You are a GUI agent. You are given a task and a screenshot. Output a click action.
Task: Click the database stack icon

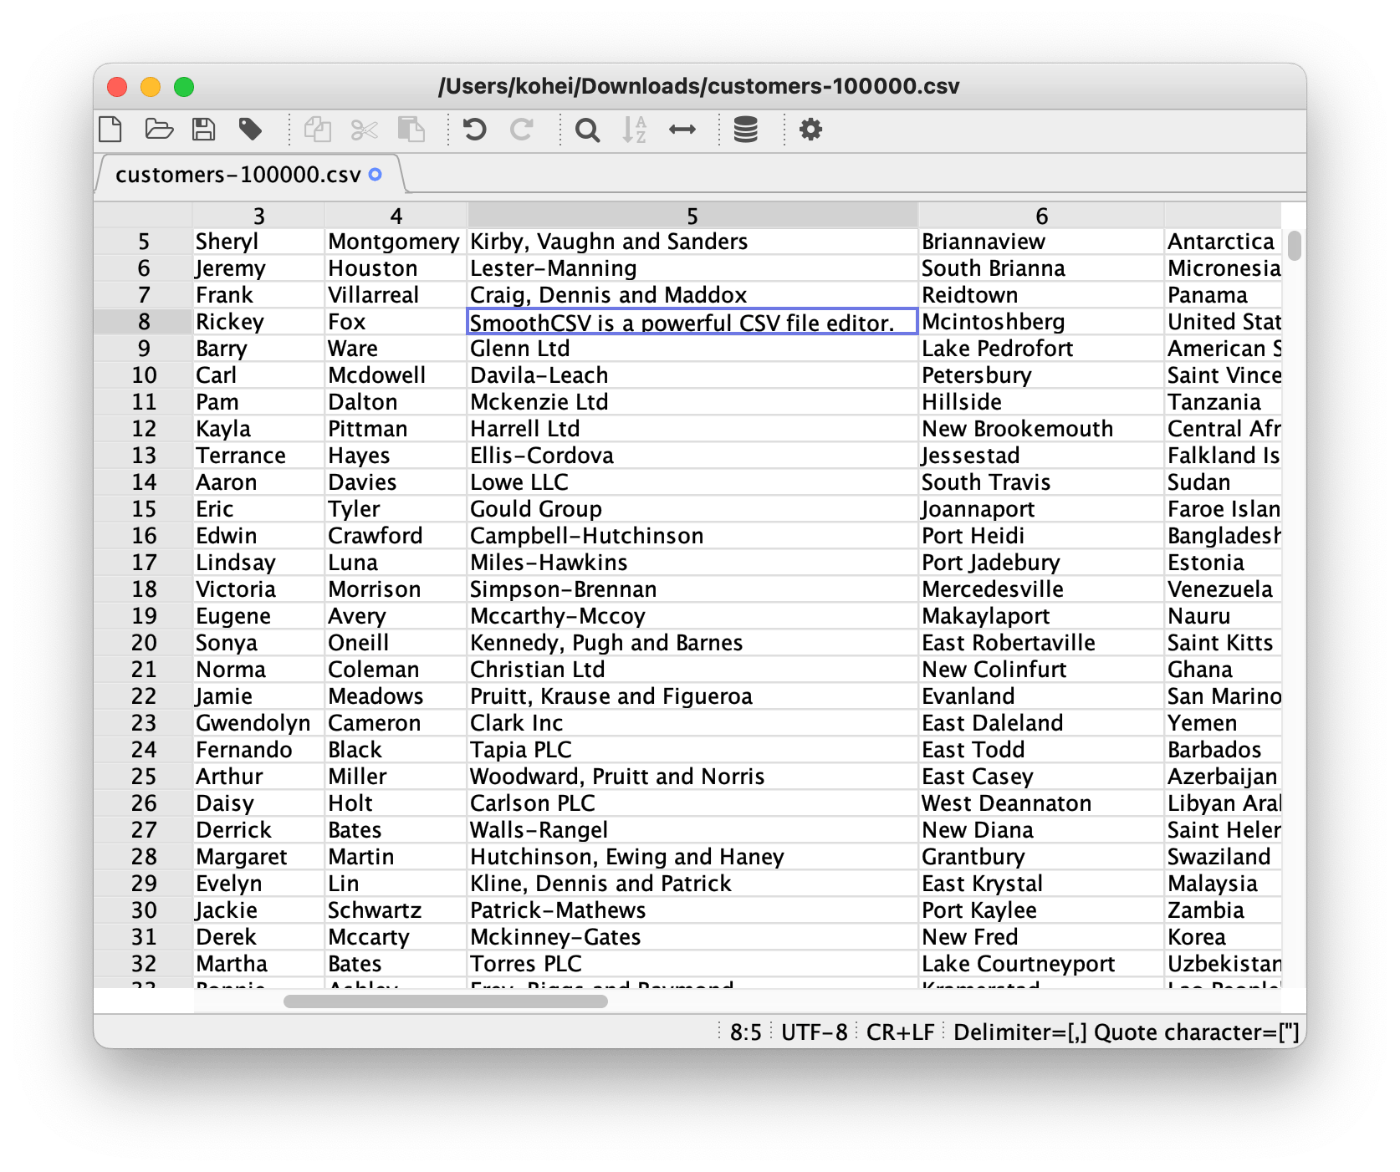tap(746, 129)
